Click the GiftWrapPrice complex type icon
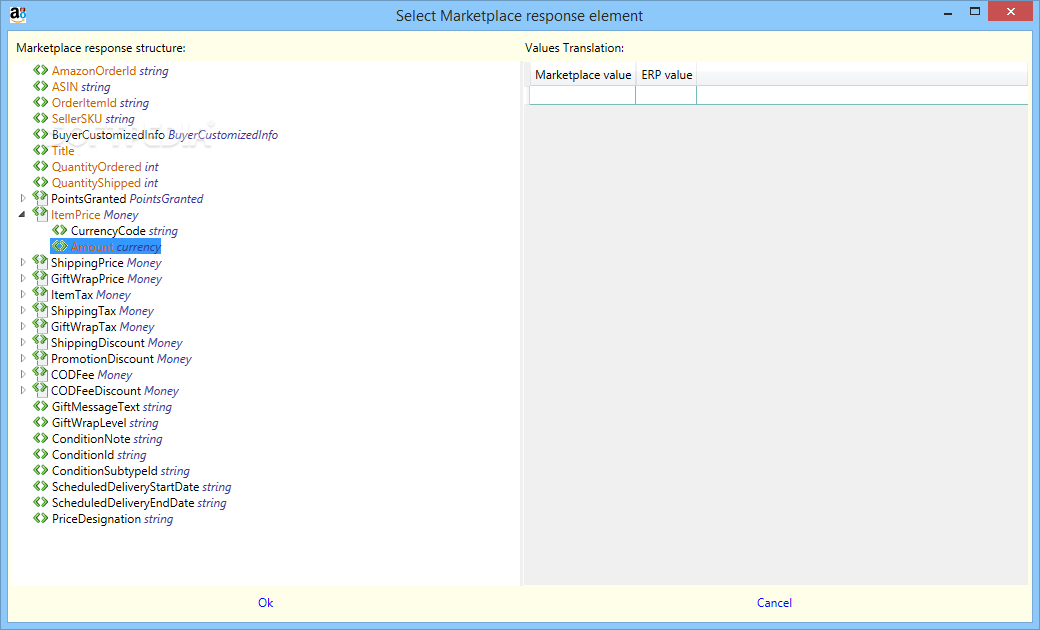 pos(40,278)
